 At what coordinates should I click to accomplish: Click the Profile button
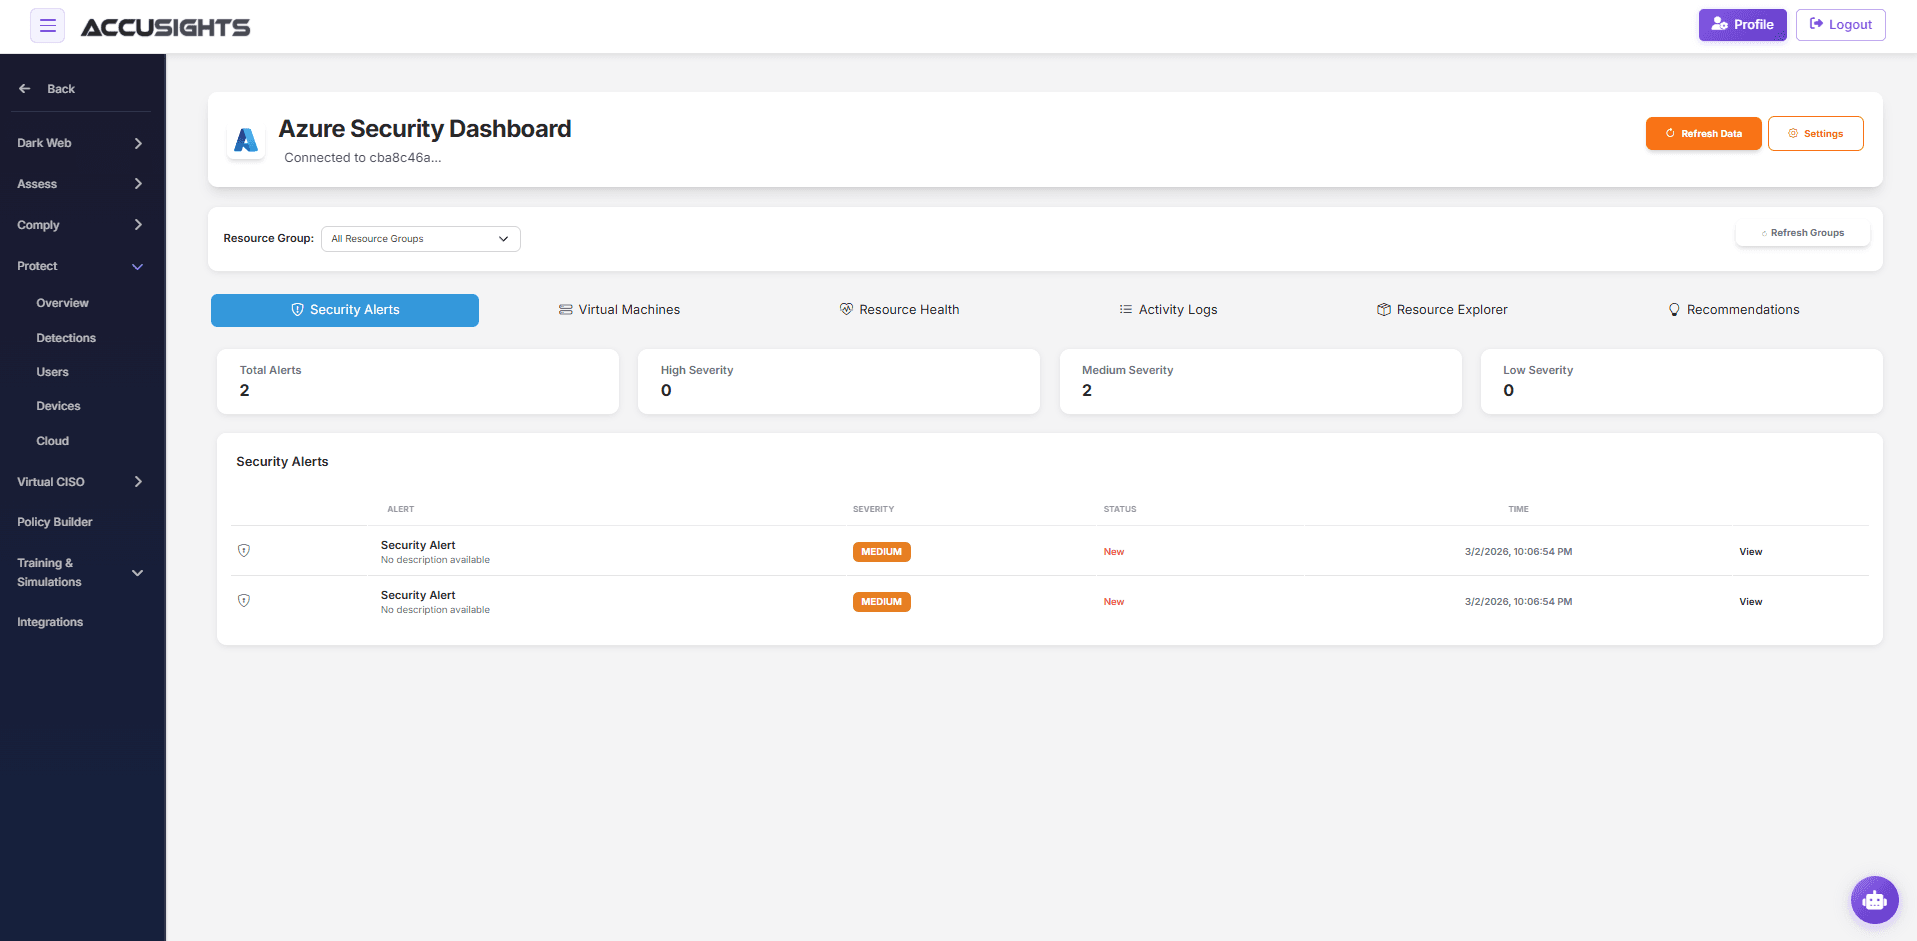tap(1742, 25)
